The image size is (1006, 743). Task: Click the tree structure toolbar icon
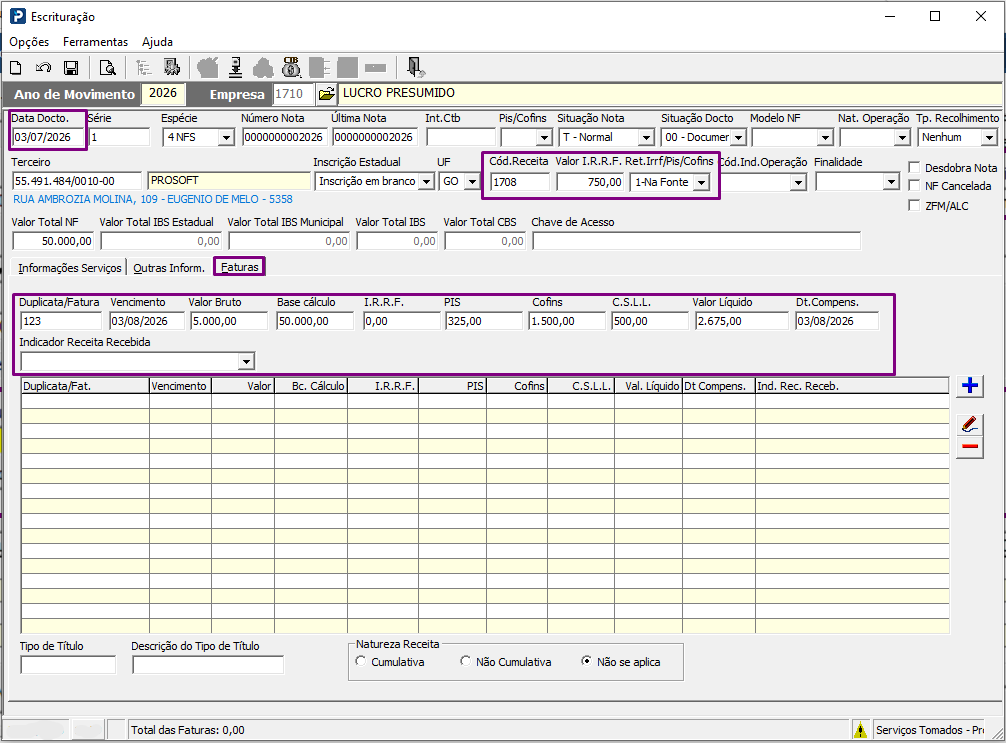(x=144, y=67)
